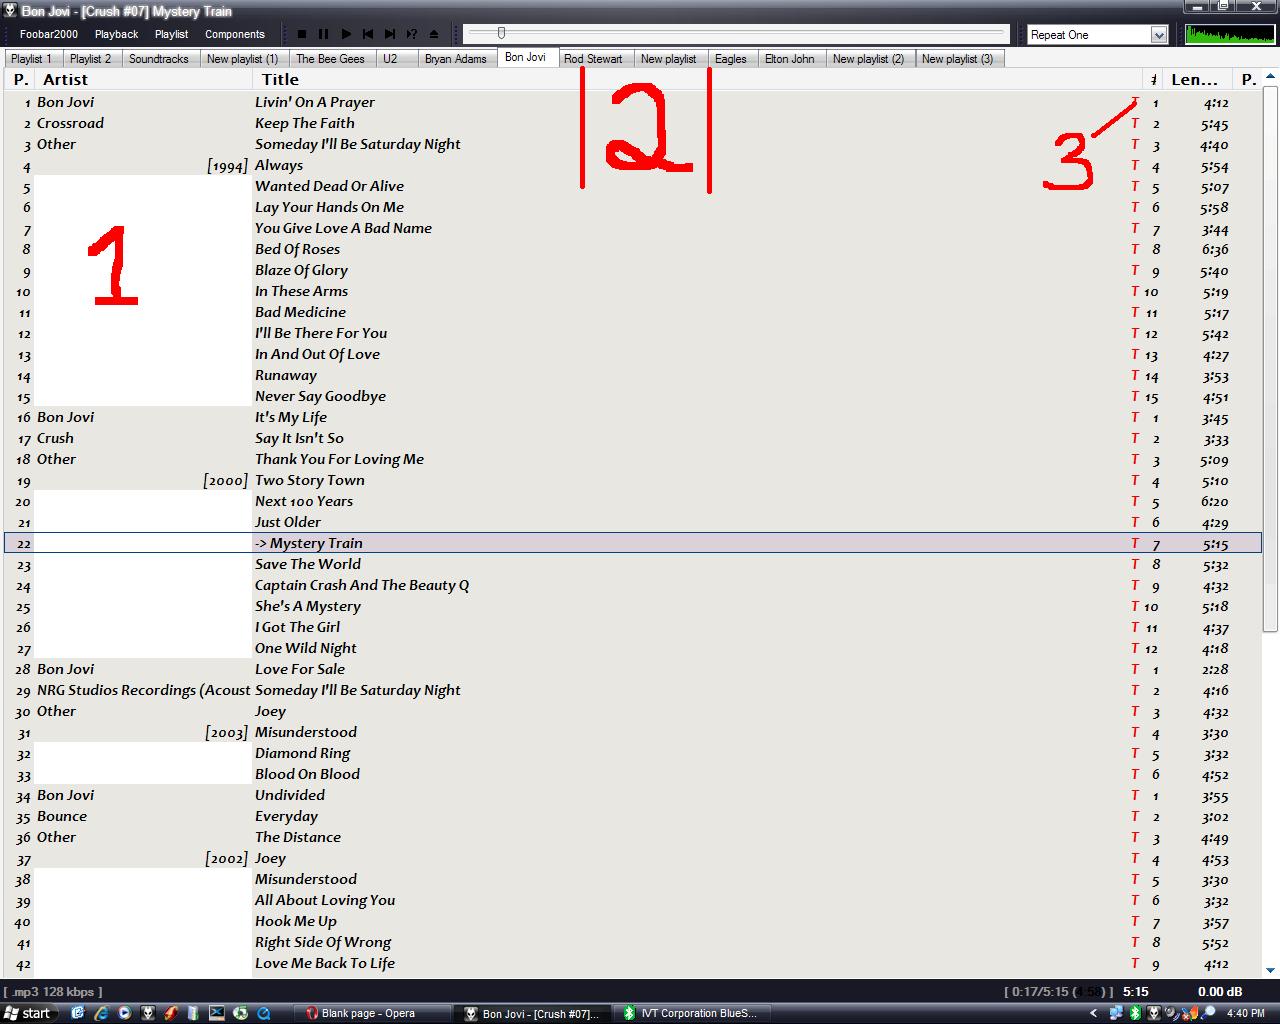Open the Soundtracks playlist tab
1280x1024 pixels.
[x=159, y=59]
